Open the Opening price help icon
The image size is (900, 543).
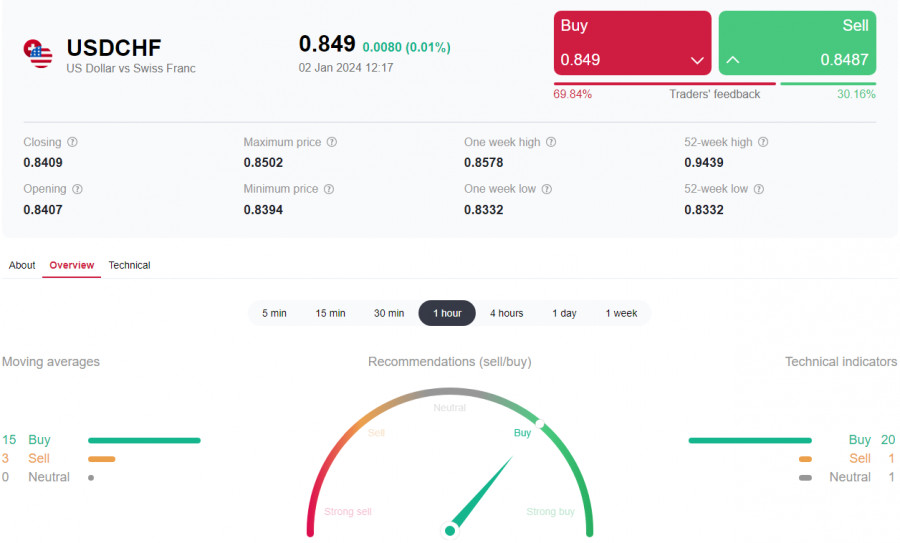coord(77,189)
